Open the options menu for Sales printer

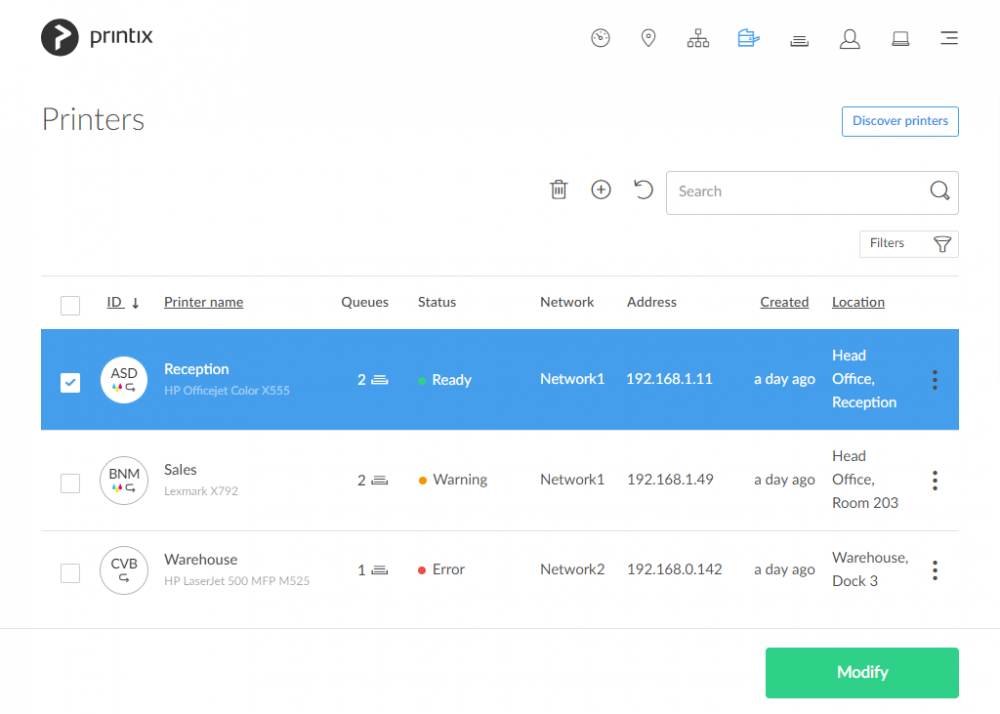pos(934,480)
